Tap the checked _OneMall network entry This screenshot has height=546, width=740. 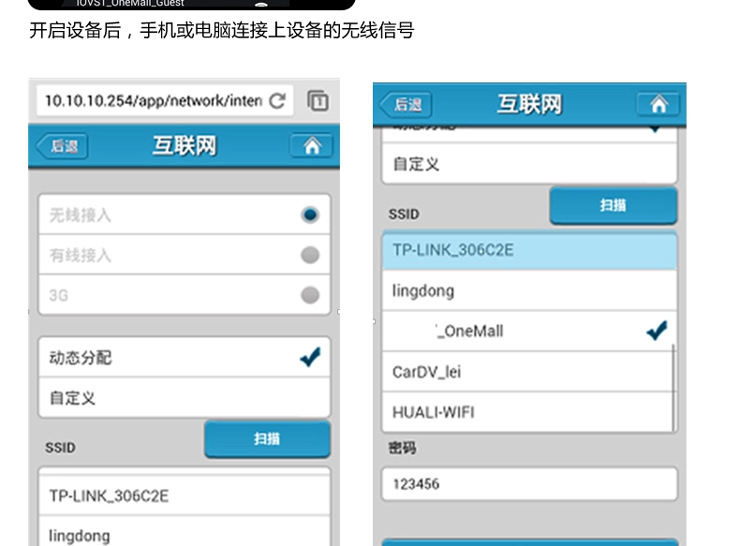pos(529,331)
